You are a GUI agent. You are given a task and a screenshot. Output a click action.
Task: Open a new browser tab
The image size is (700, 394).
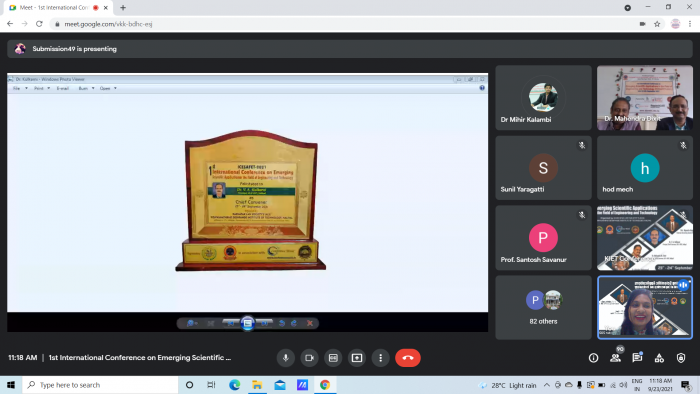pos(123,8)
